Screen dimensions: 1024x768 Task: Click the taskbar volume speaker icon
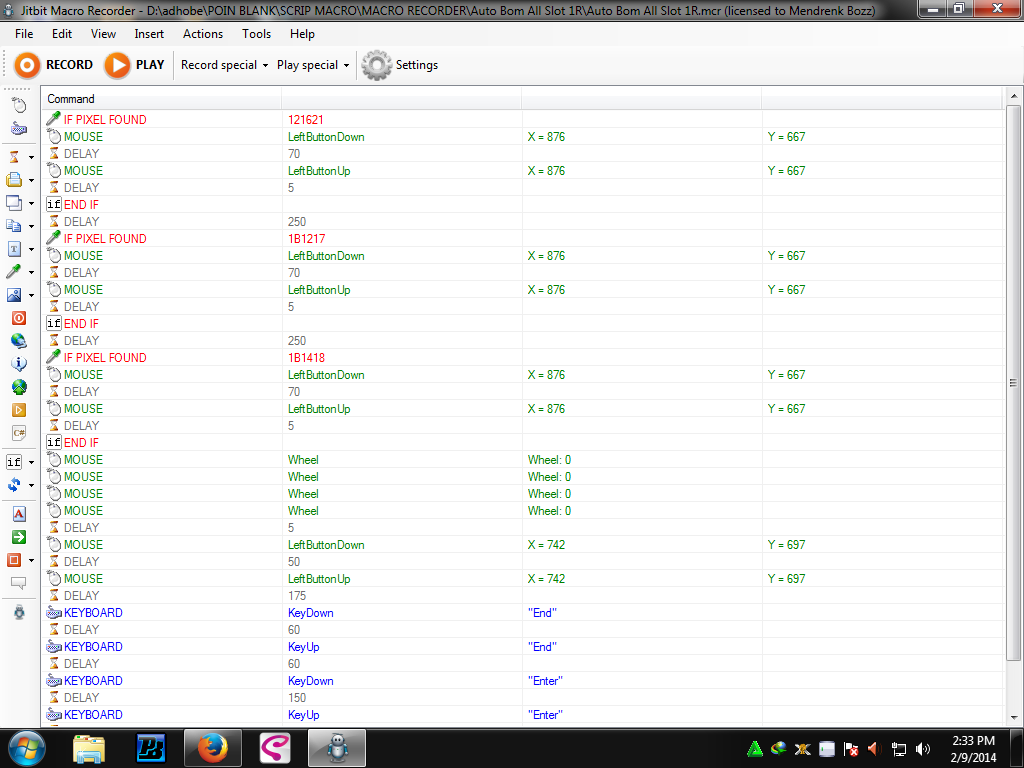coord(922,749)
